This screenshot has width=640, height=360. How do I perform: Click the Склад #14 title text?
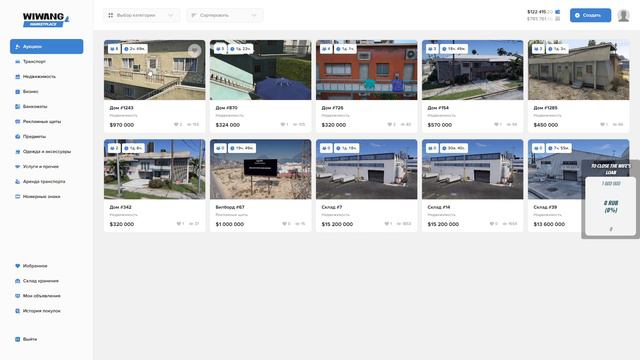(x=438, y=207)
